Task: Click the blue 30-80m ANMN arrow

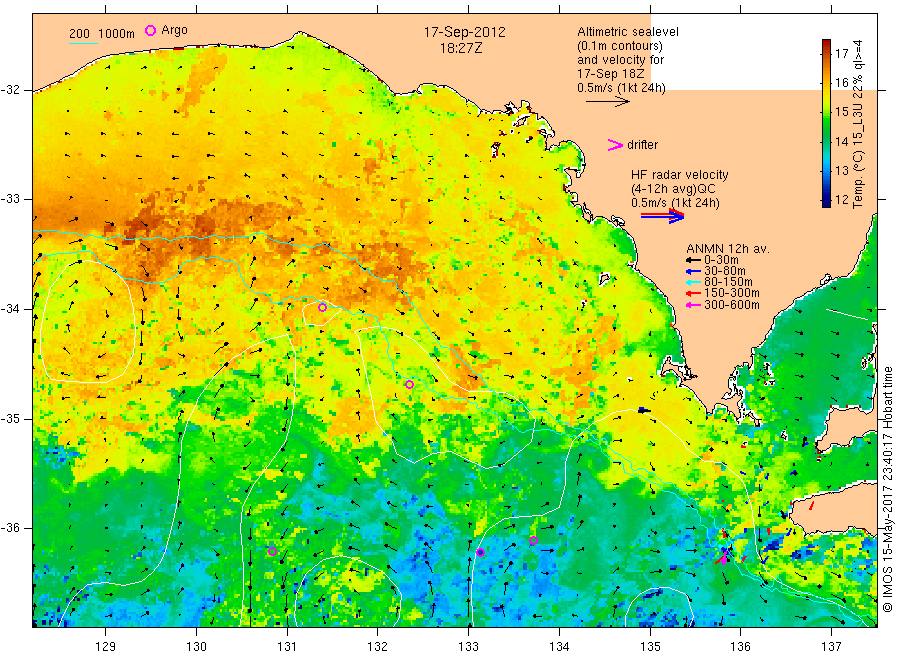Action: (x=693, y=271)
